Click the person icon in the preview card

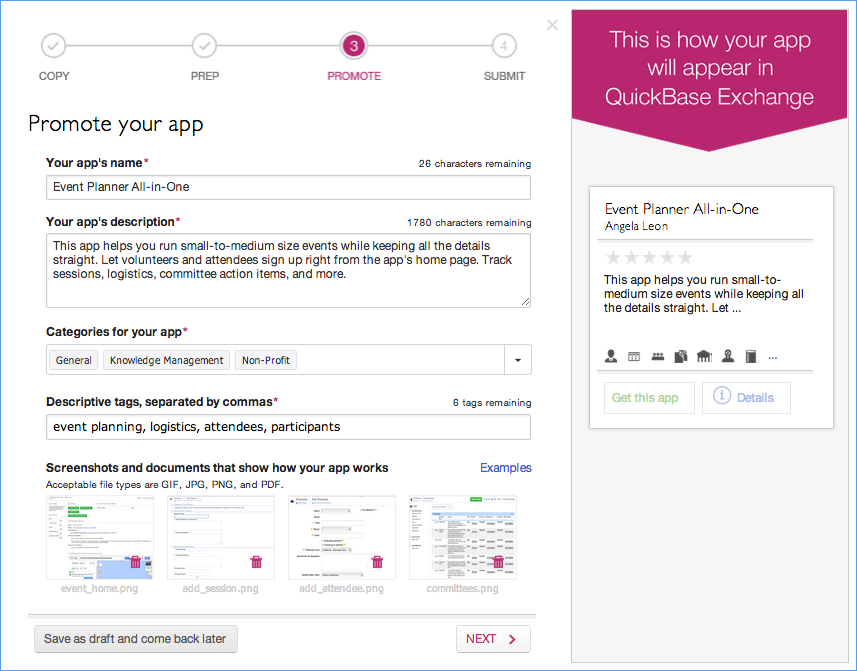[611, 356]
